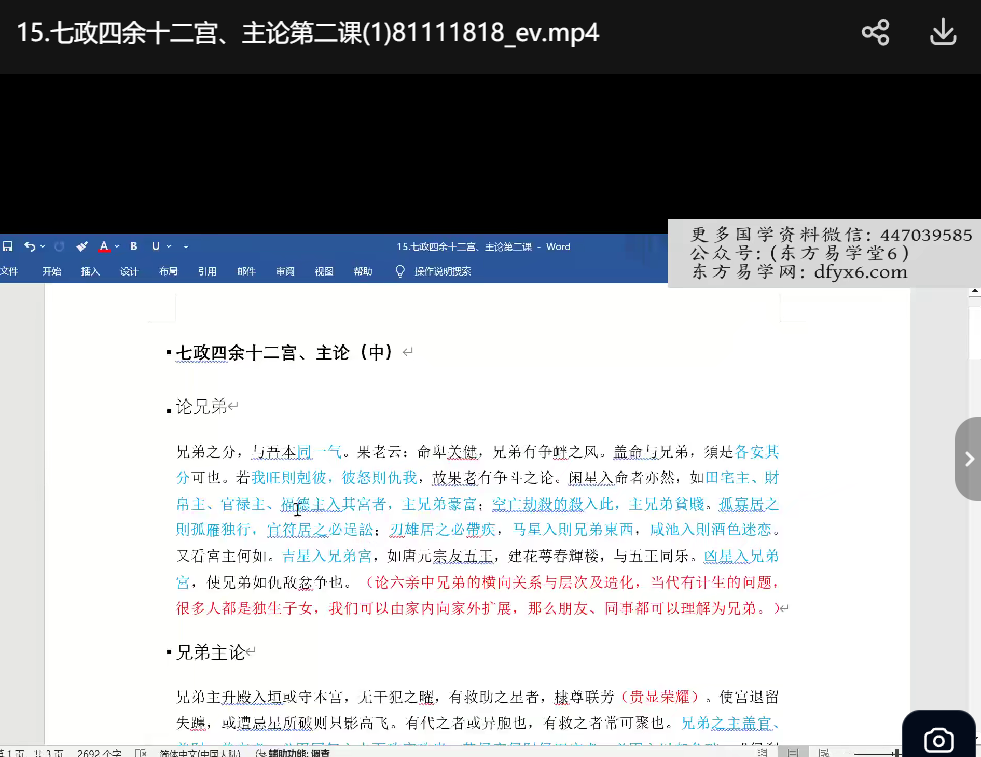The width and height of the screenshot is (981, 757).
Task: Toggle underline U formatting
Action: point(155,246)
